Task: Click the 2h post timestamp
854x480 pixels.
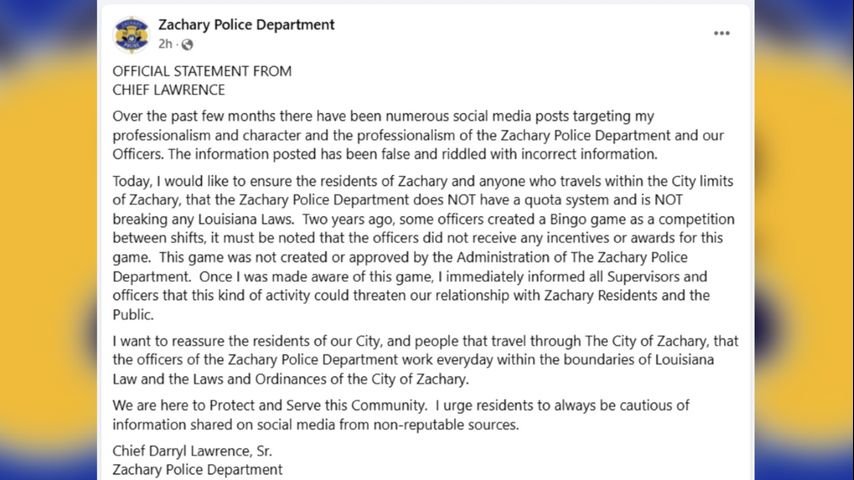Action: tap(165, 44)
